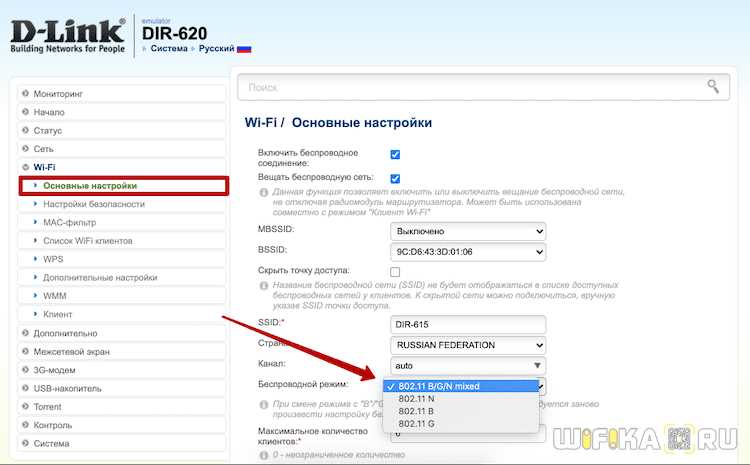Click the bullet icon beside Torrent
Image resolution: width=750 pixels, height=465 pixels.
[25, 406]
